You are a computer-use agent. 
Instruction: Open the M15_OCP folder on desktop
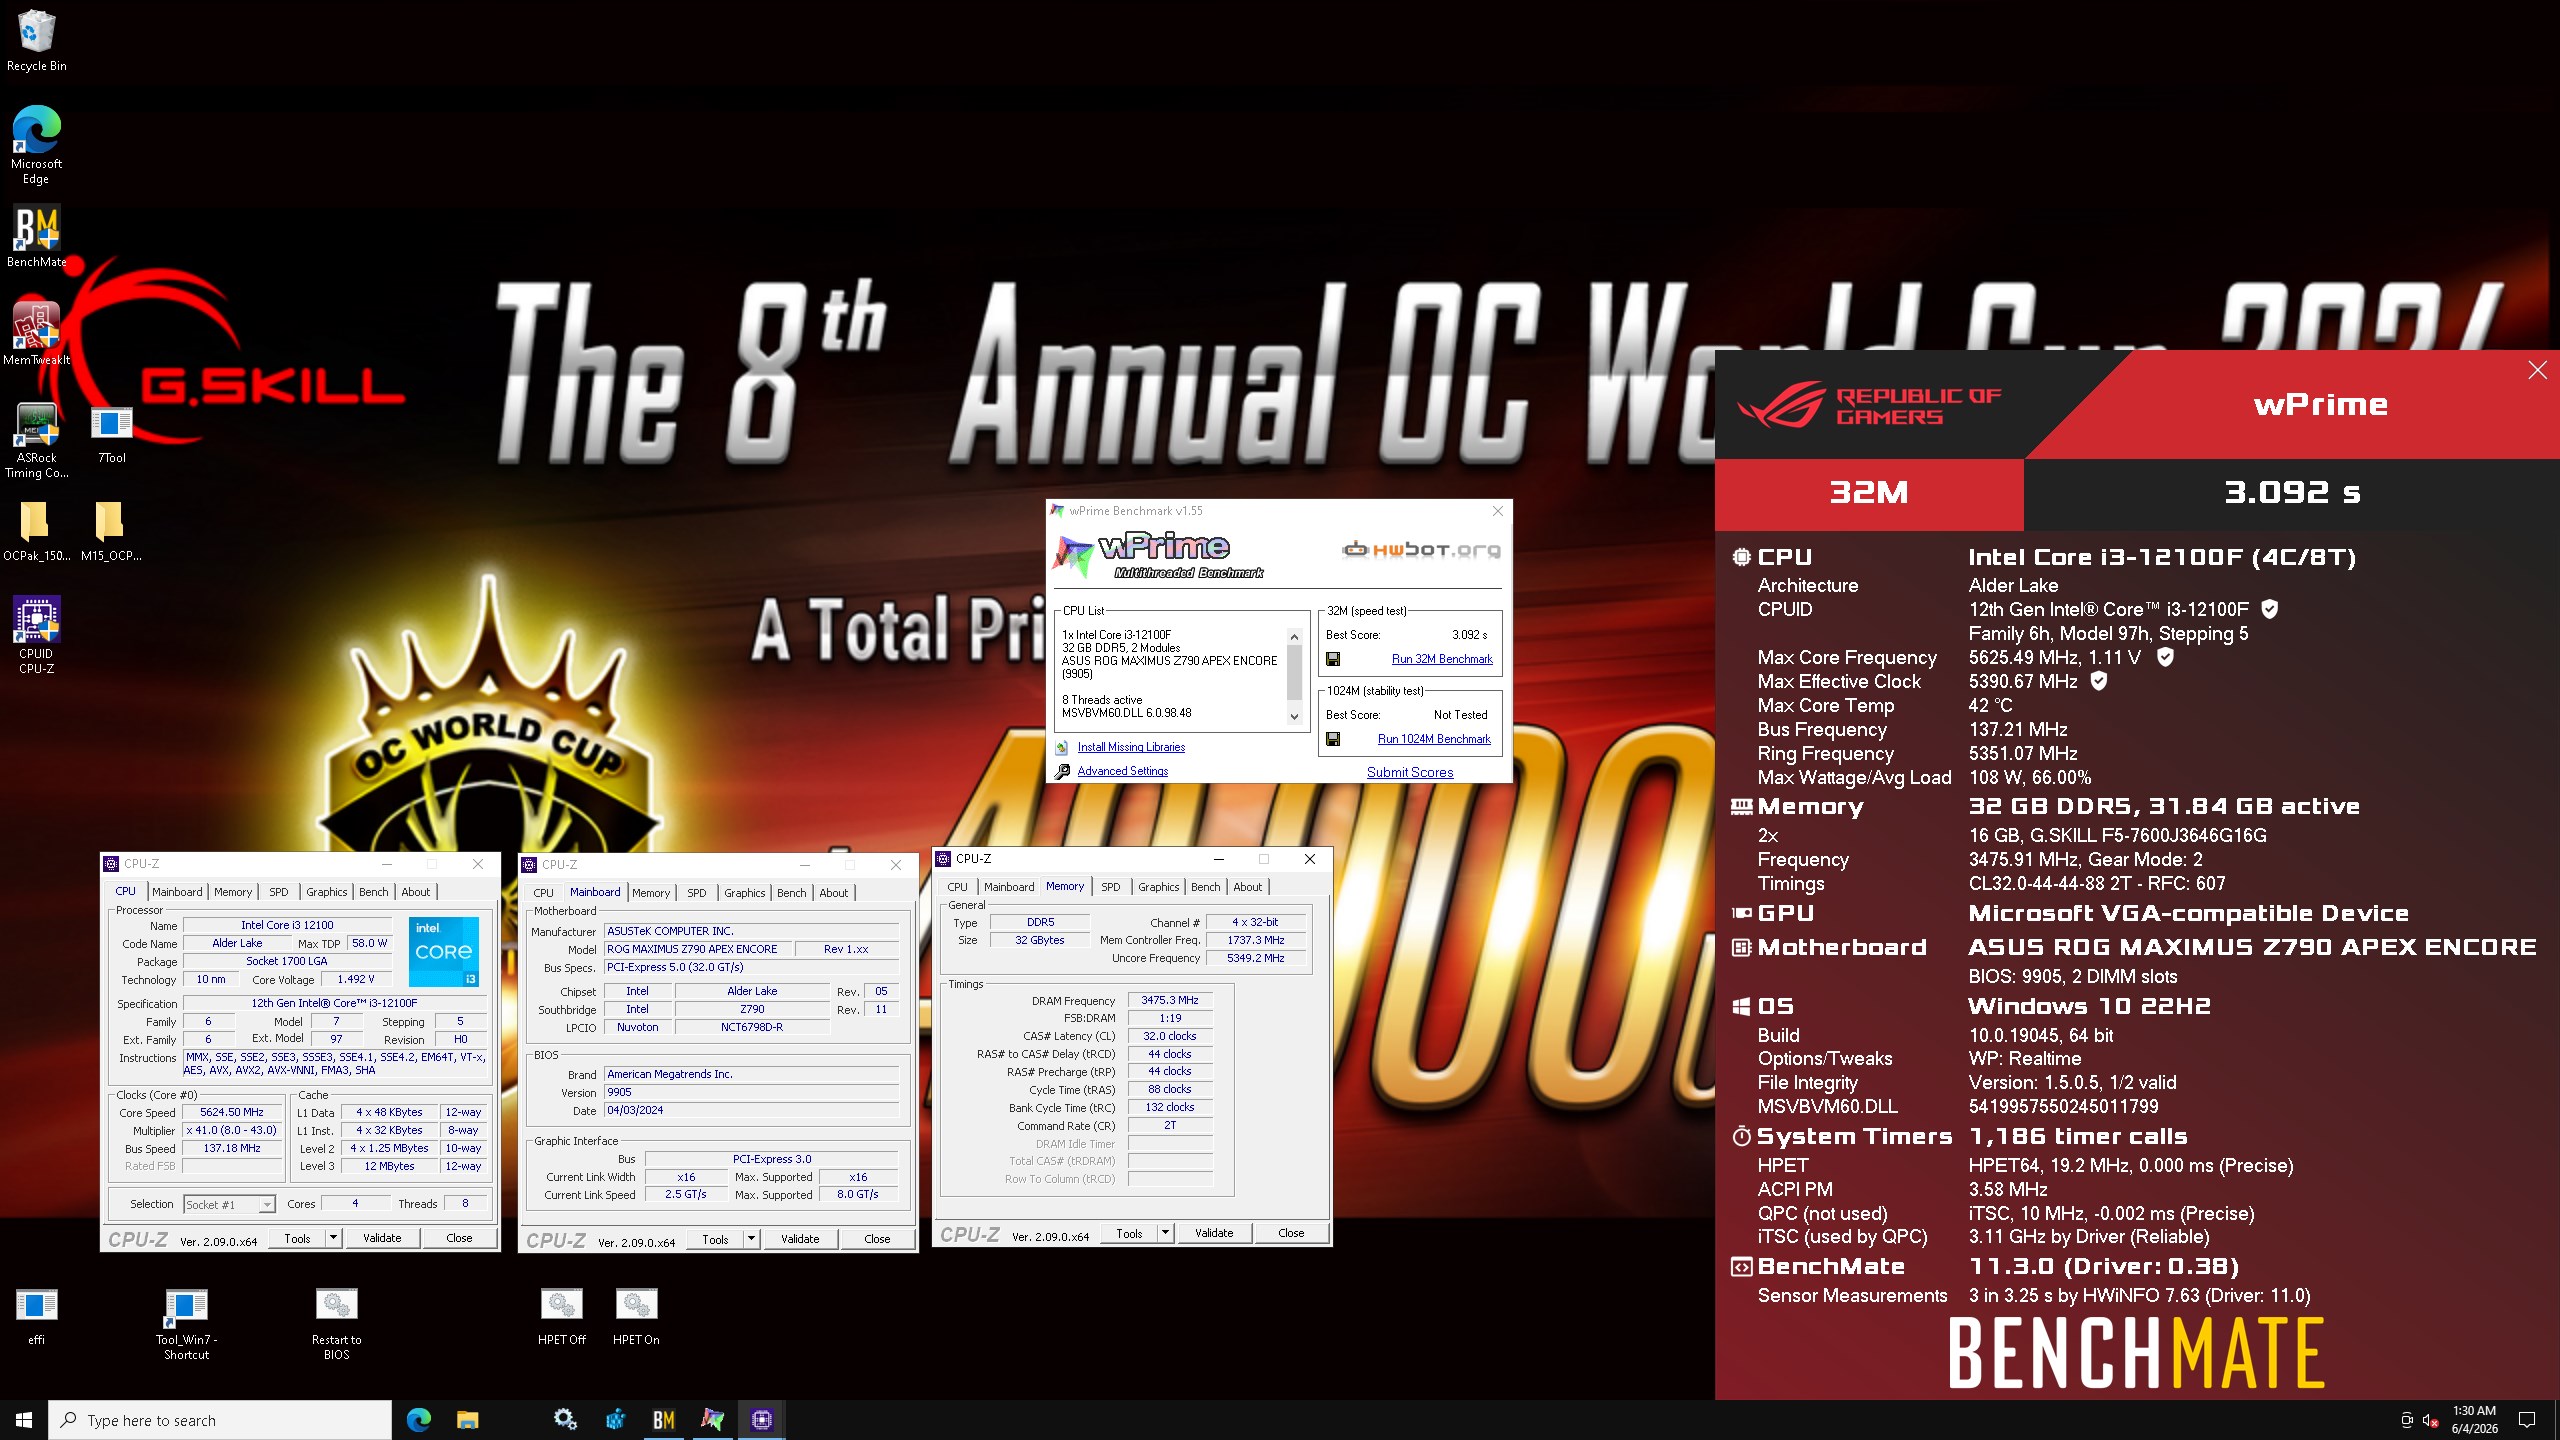(x=111, y=530)
